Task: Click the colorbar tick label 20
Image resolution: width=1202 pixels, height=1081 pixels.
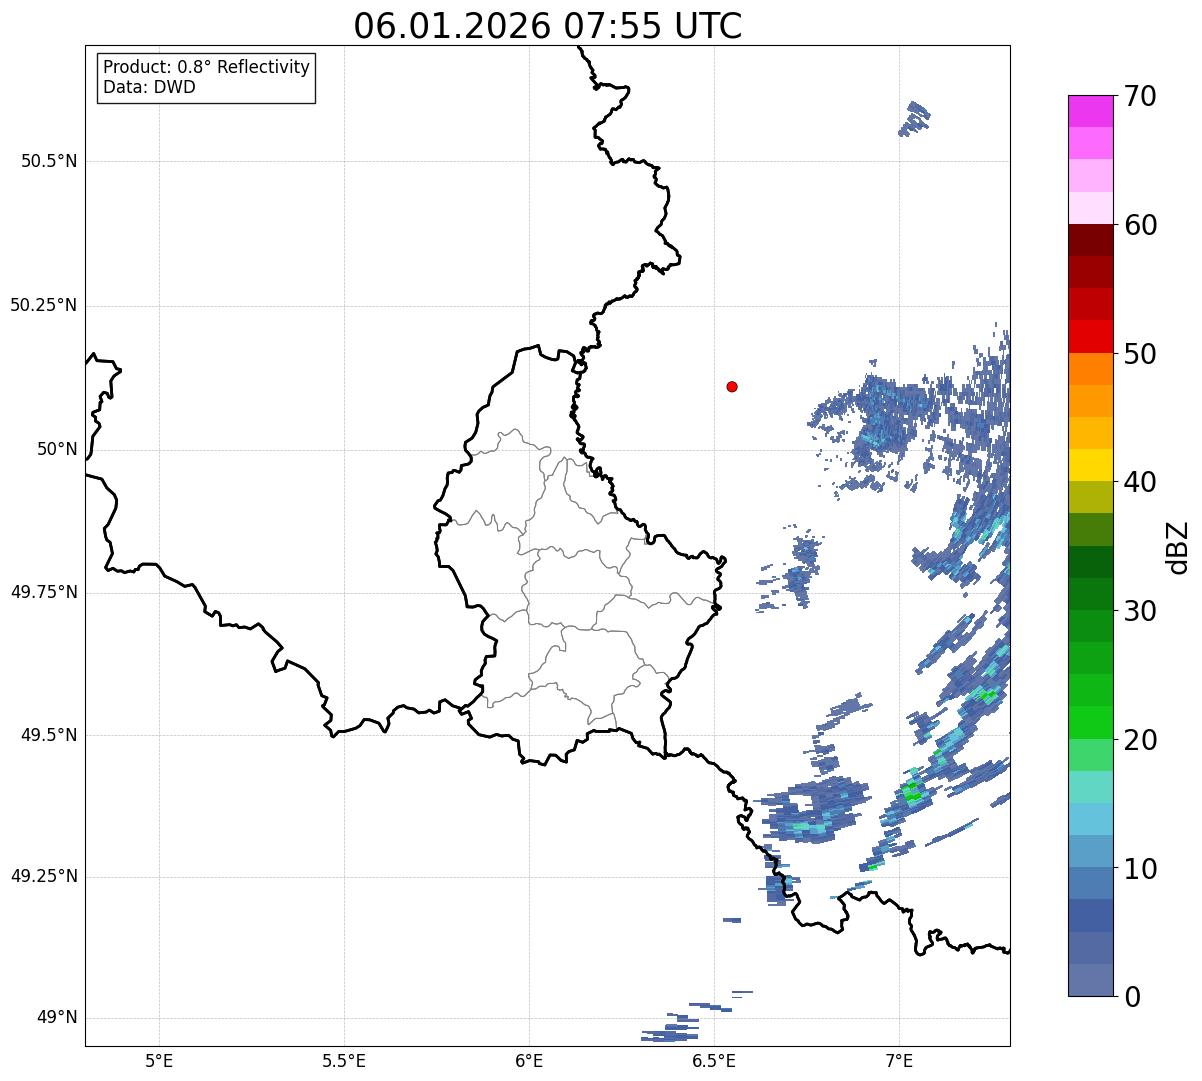Action: [1139, 740]
